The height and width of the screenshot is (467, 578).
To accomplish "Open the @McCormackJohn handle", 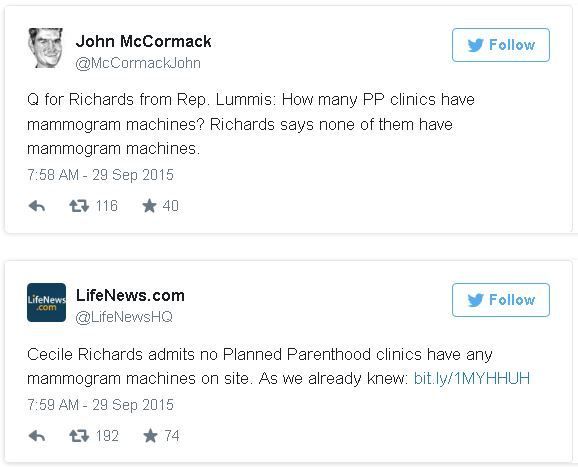I will click(x=138, y=63).
